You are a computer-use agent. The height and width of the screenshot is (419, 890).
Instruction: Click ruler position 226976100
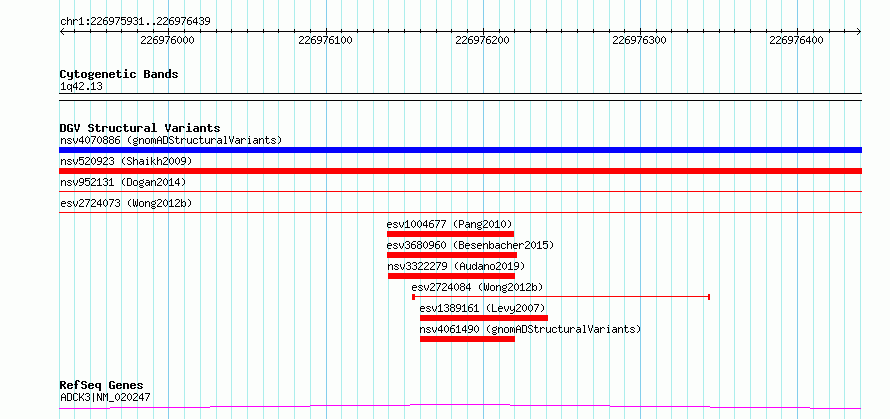[325, 40]
